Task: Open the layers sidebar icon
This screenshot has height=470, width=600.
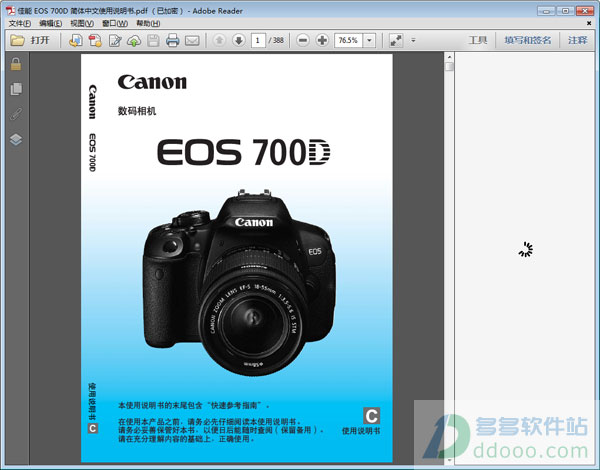Action: (16, 139)
